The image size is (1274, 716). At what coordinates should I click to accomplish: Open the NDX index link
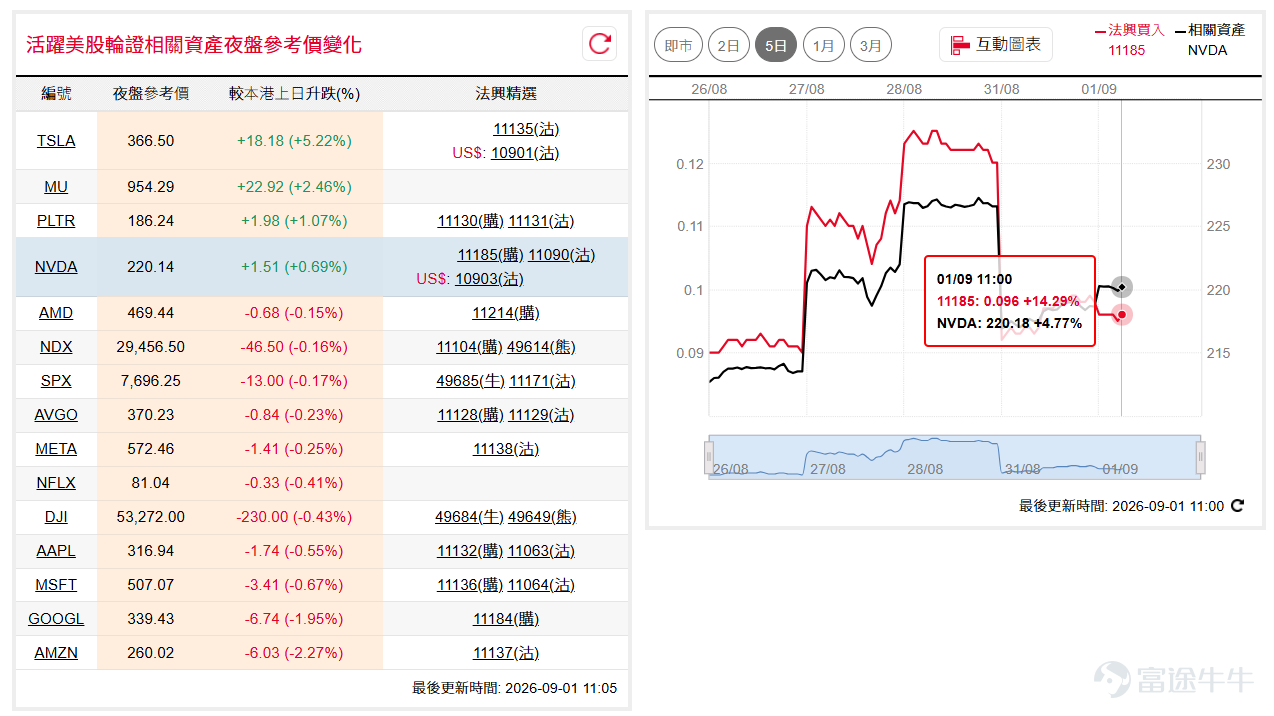(56, 347)
